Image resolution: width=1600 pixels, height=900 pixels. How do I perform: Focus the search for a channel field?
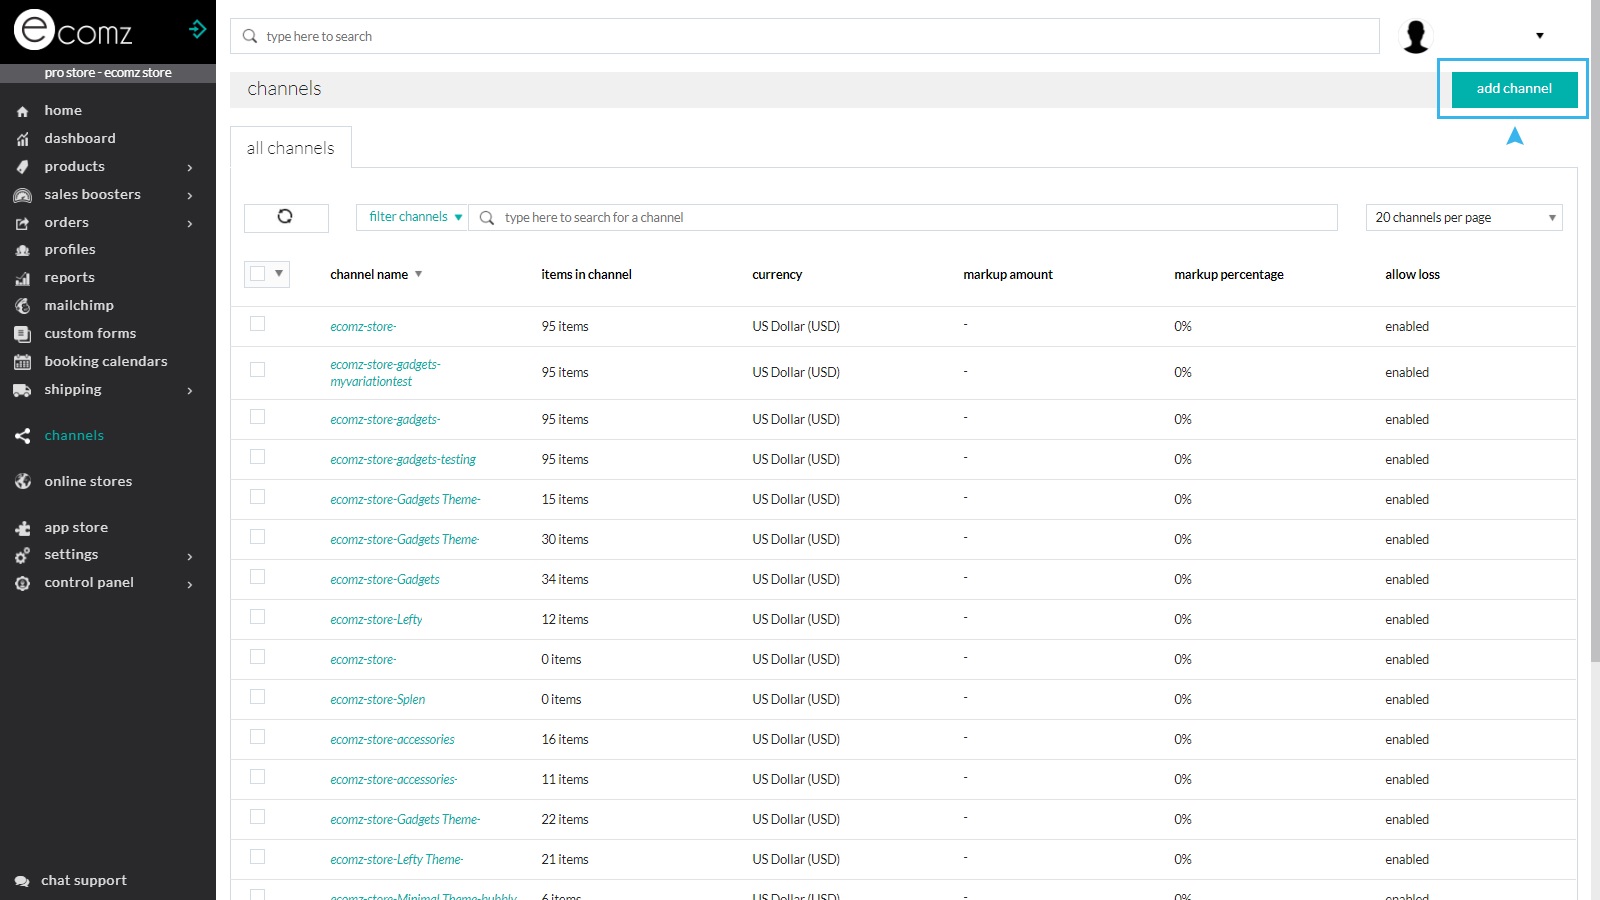point(910,217)
